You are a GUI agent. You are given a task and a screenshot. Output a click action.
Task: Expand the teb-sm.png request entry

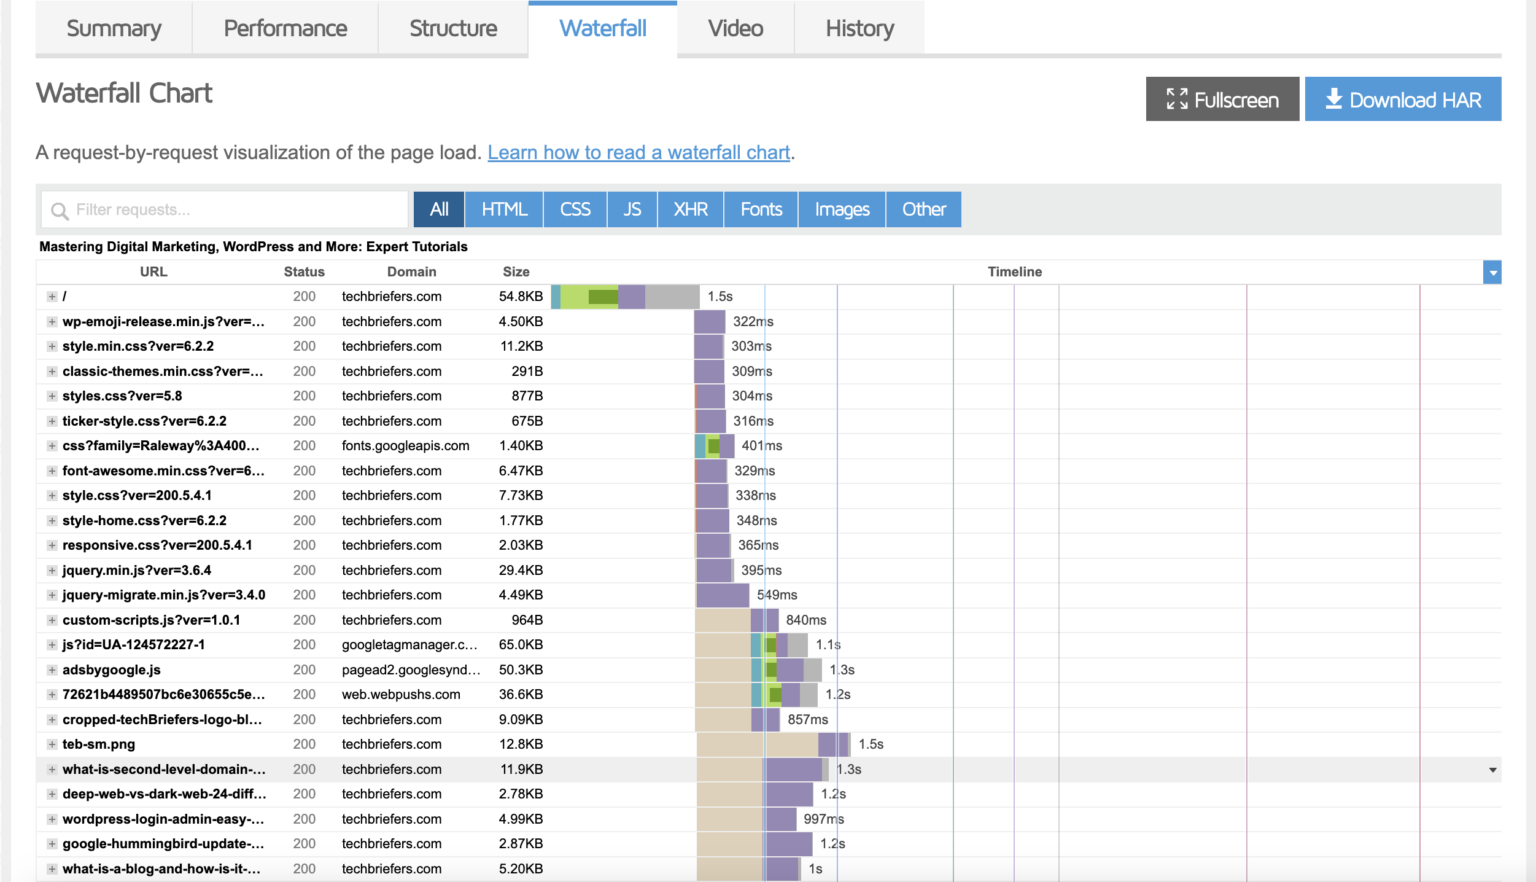[x=52, y=745]
